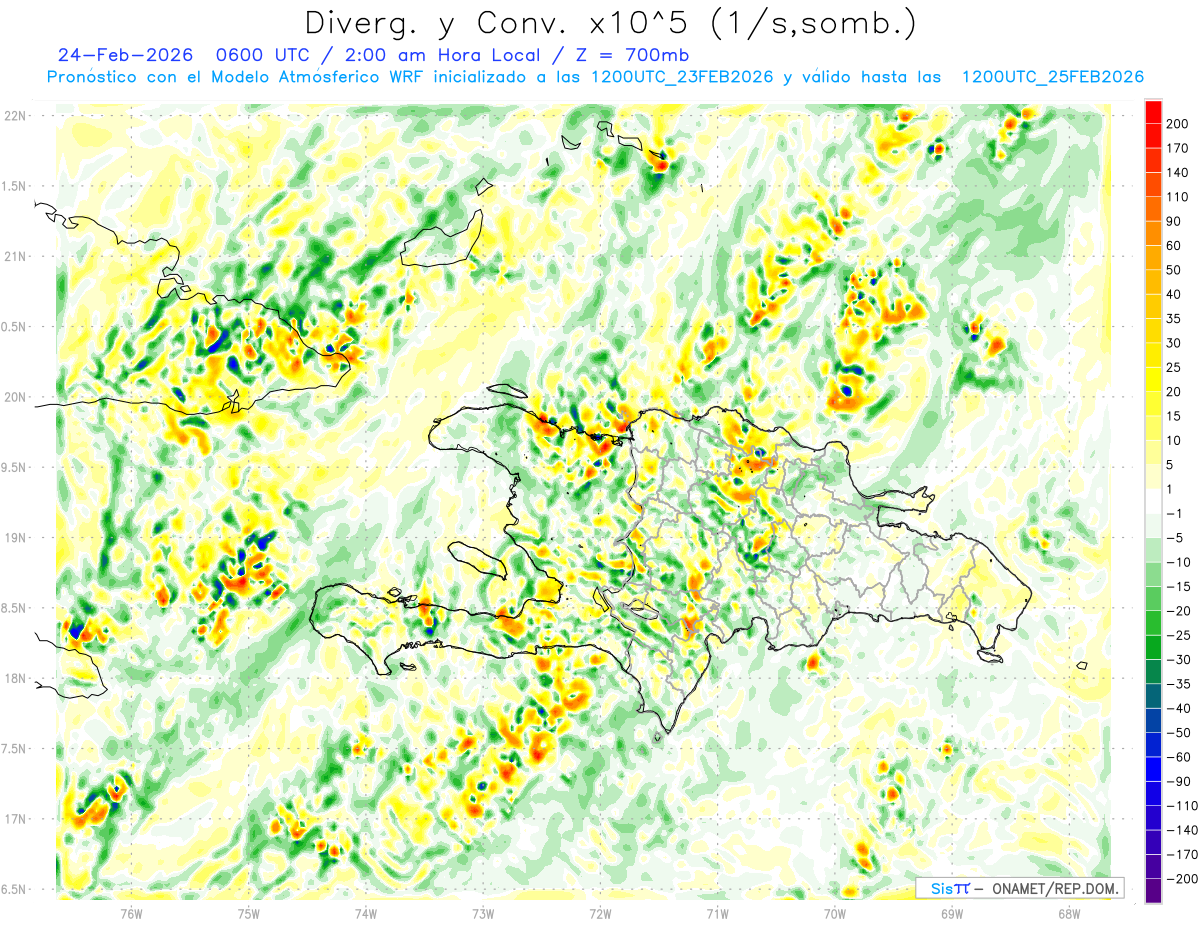Click the 69W longitude axis label

[951, 913]
